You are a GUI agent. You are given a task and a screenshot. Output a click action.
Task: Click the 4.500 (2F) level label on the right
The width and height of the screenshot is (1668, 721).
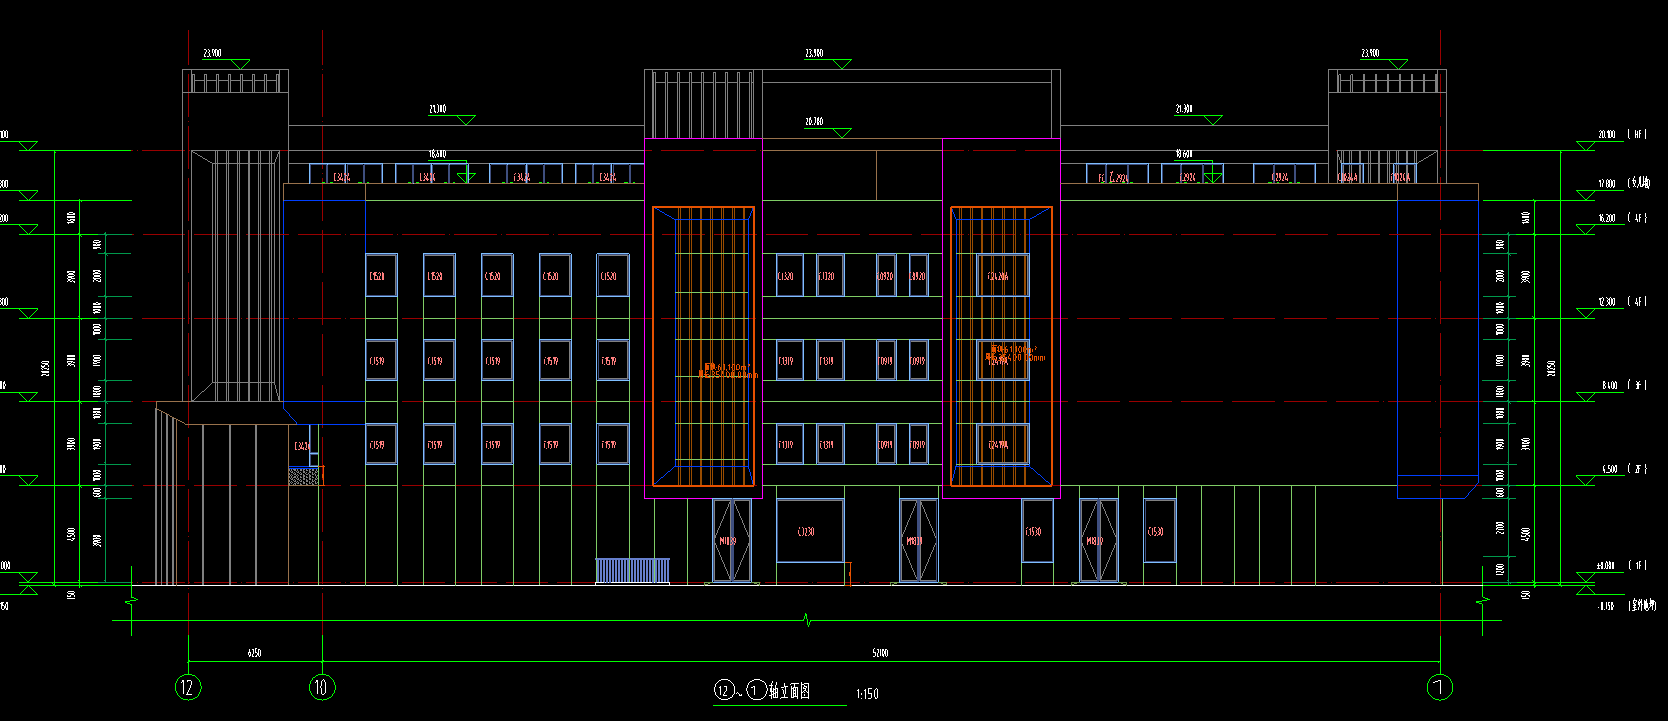tap(1623, 469)
